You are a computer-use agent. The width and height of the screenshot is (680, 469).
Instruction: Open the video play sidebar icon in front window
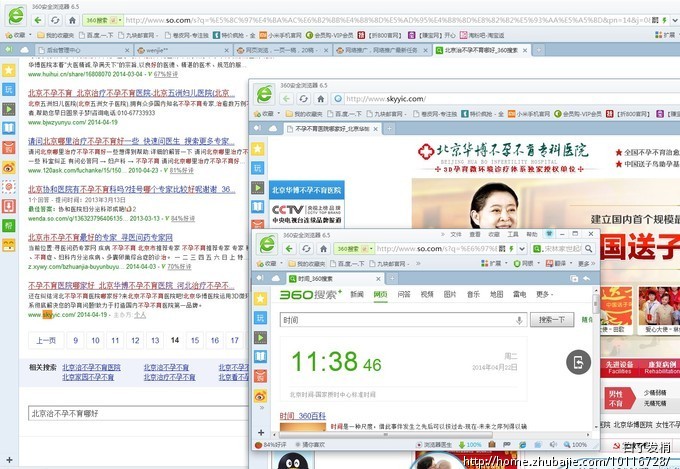pos(260,338)
